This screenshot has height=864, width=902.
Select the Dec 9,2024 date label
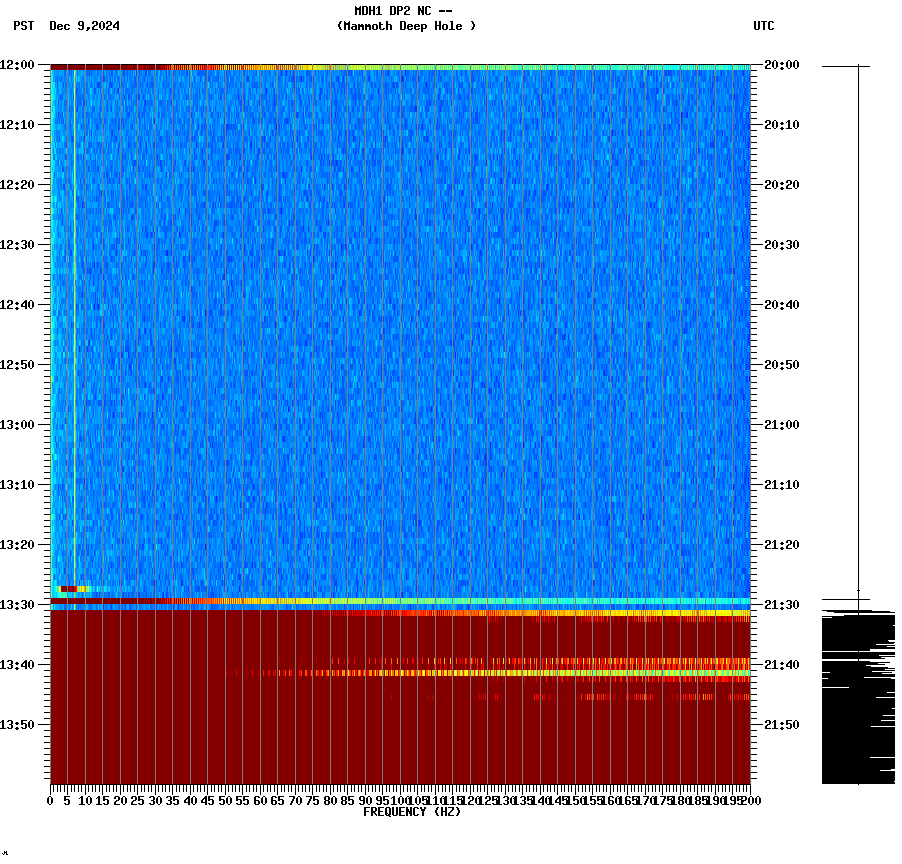[83, 27]
